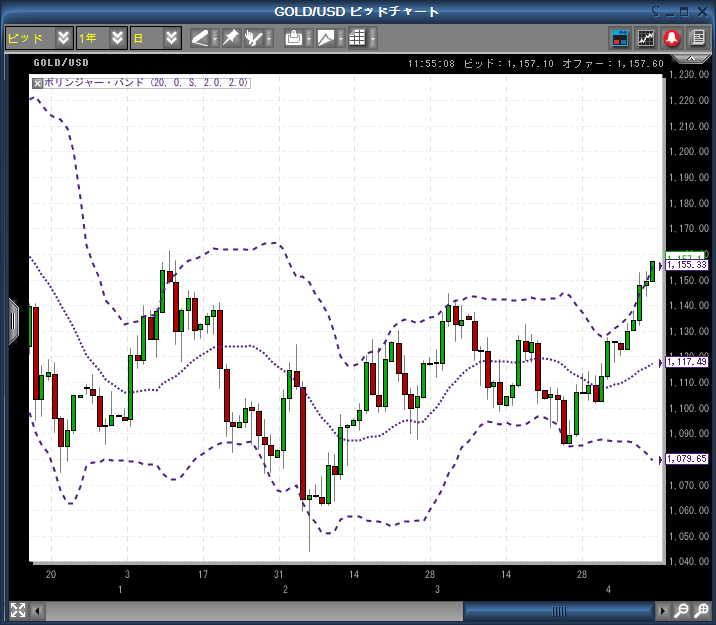The width and height of the screenshot is (716, 625).
Task: Open the ビッド price type dropdown
Action: coord(64,38)
